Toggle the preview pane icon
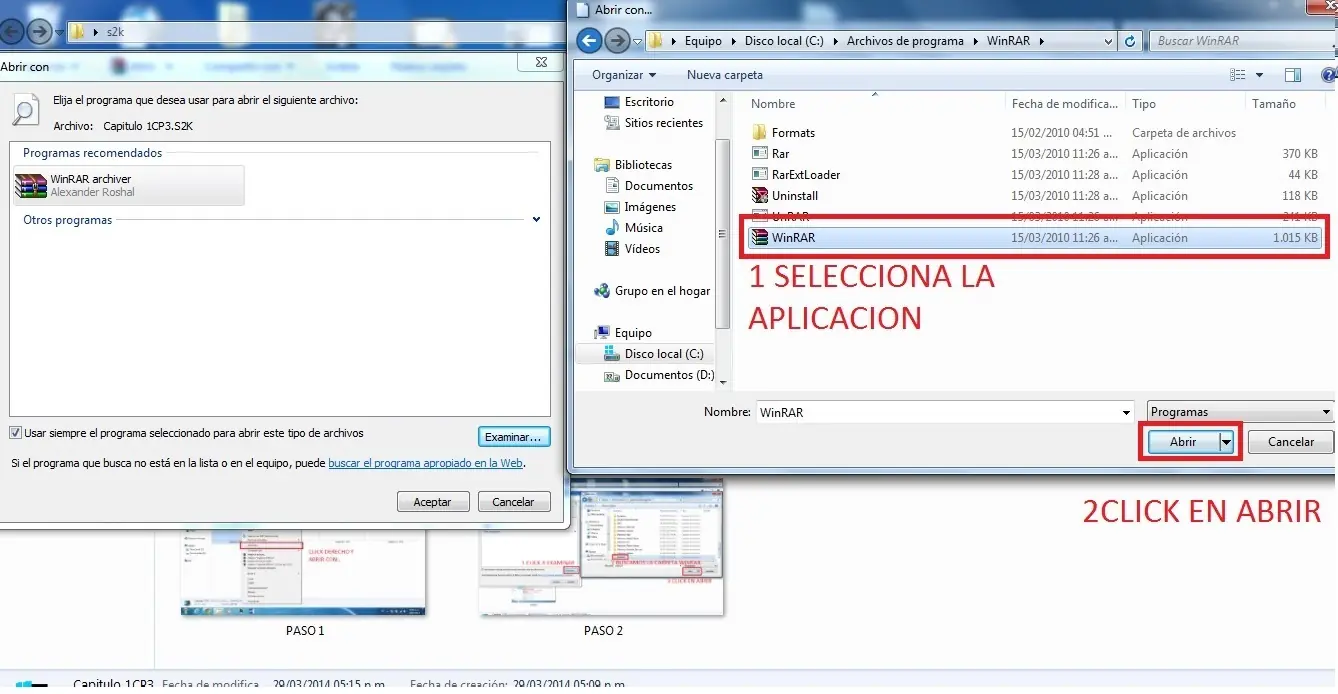 tap(1293, 75)
